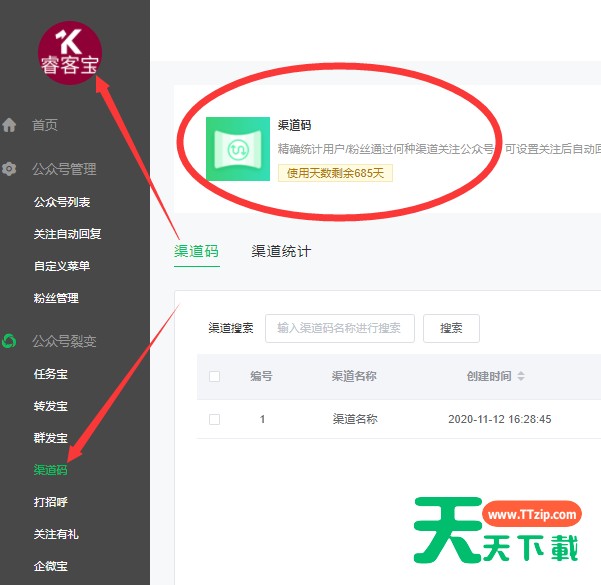Screen dimensions: 601x585
Task: Click the green recycle icon beside 公众号裂变
Action: tap(10, 341)
